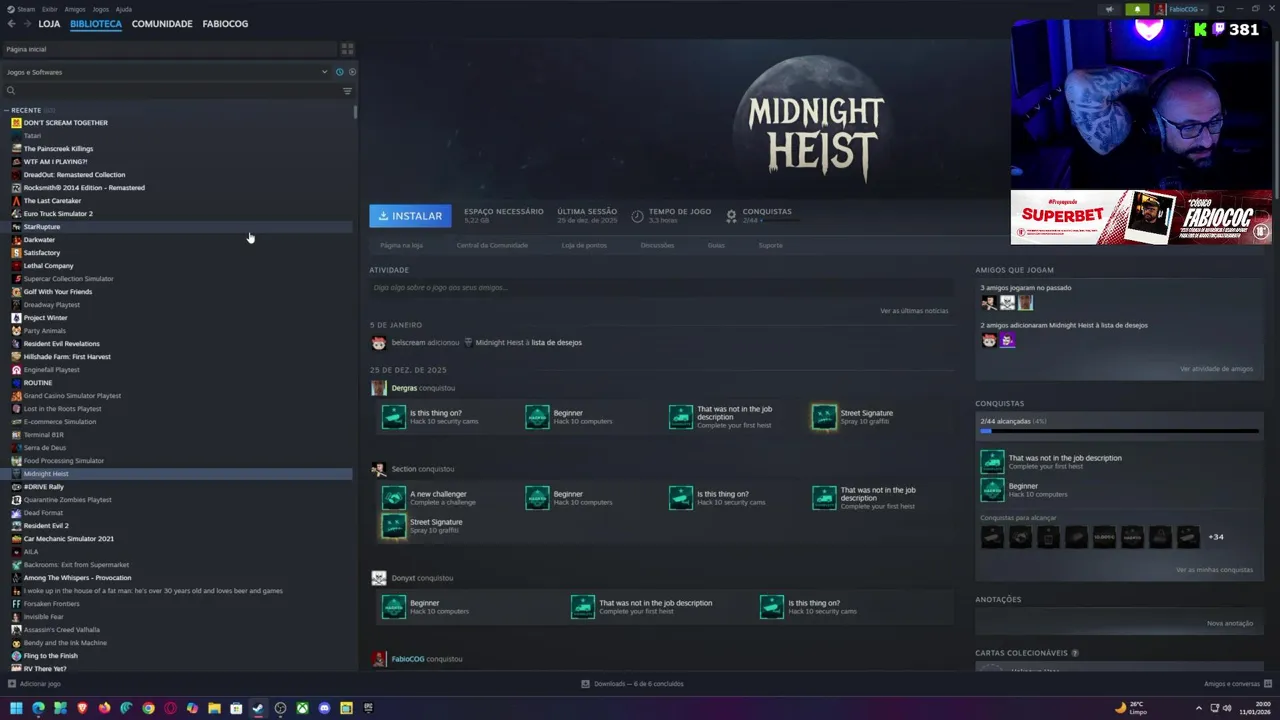Click A new challenger achievement icon
Image resolution: width=1280 pixels, height=720 pixels.
tap(394, 498)
